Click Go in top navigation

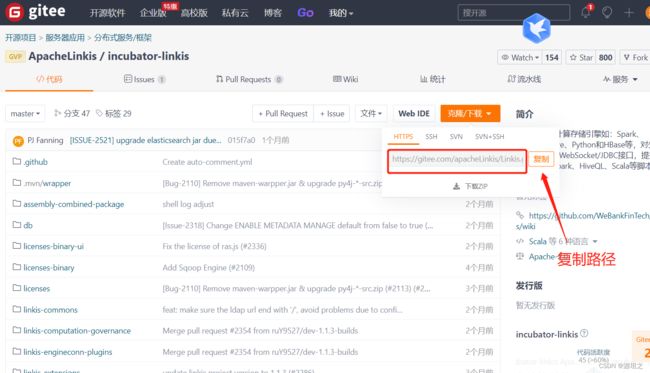(305, 13)
